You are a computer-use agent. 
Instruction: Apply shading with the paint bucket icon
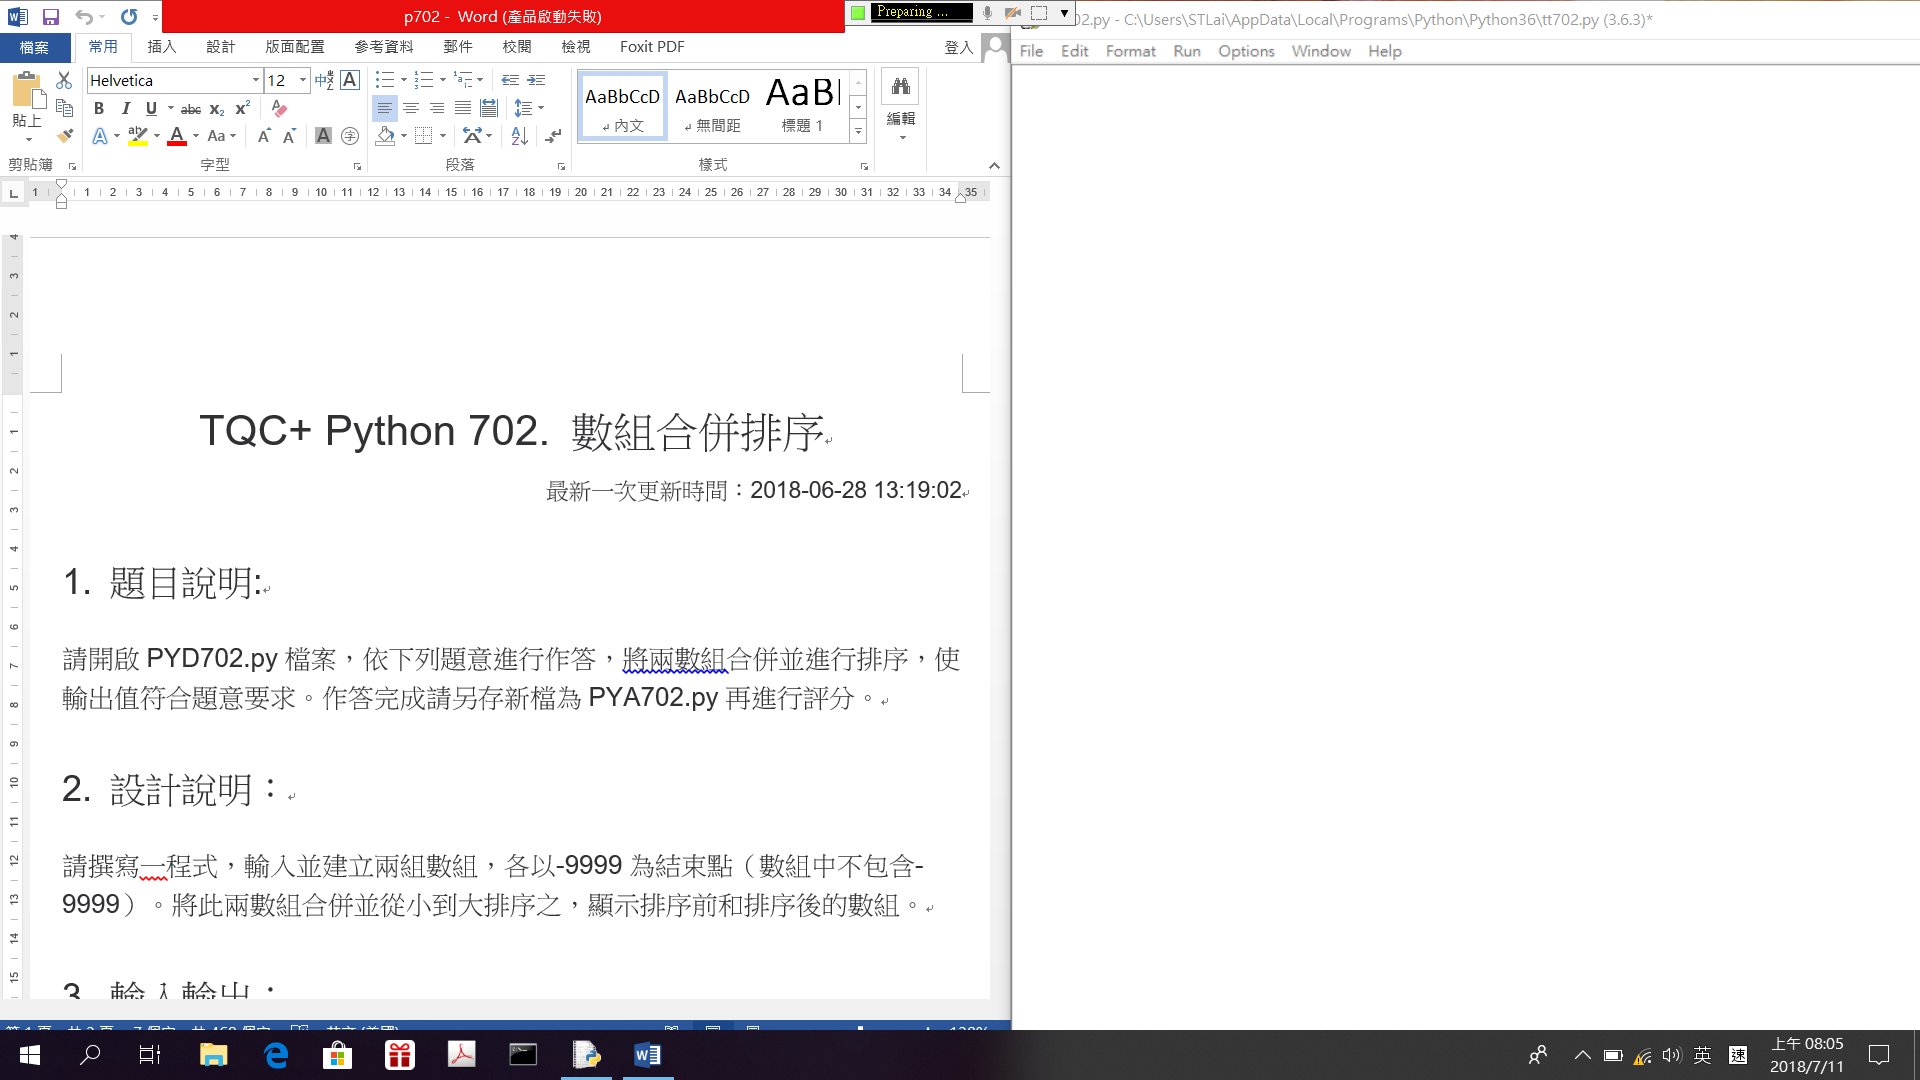point(386,136)
